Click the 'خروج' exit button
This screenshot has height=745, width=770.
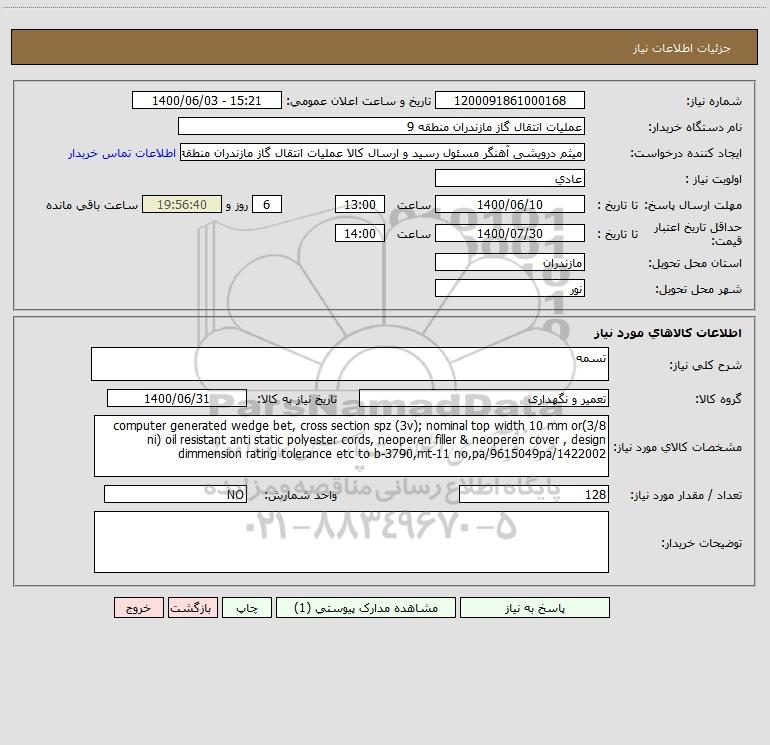(138, 607)
